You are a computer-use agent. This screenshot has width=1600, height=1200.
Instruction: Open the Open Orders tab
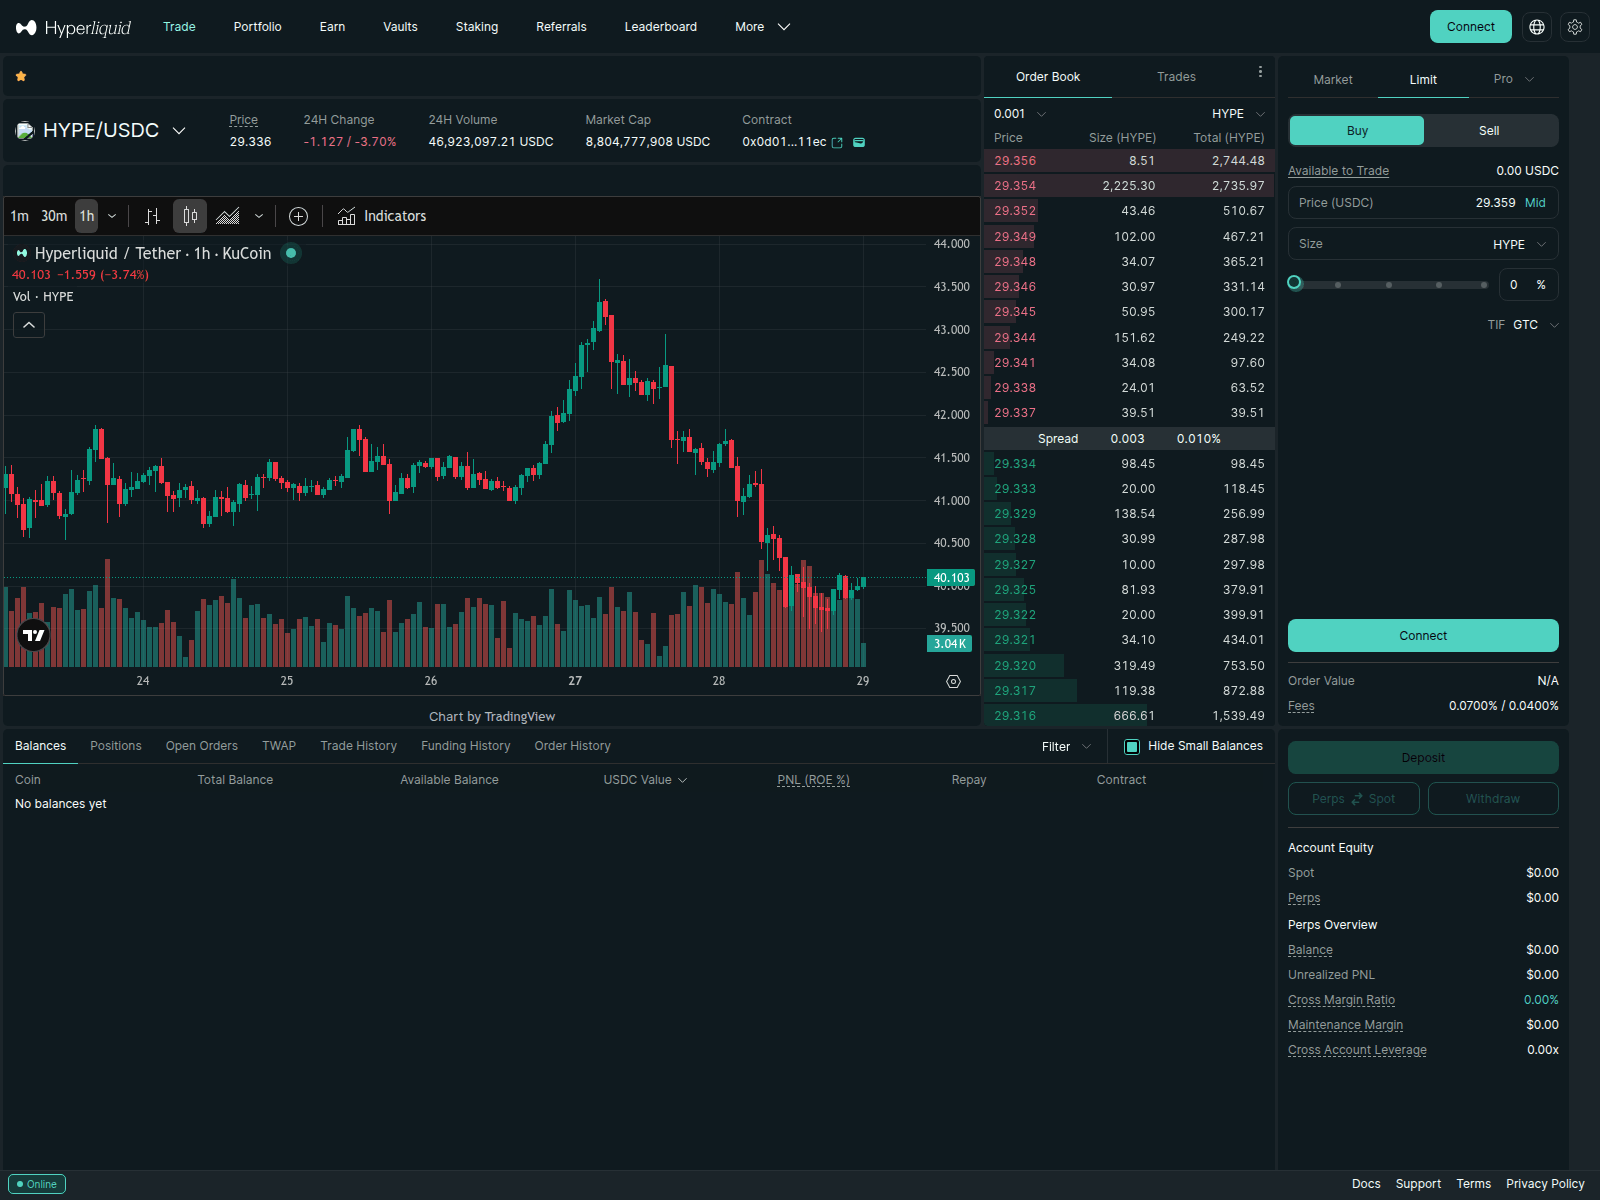[x=202, y=746]
